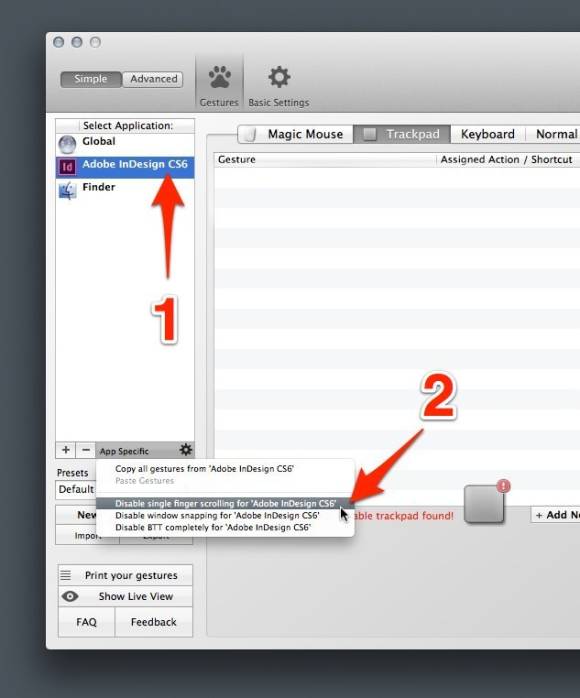Select Adobe InDesign CS6 in application list
The image size is (580, 698).
(125, 167)
